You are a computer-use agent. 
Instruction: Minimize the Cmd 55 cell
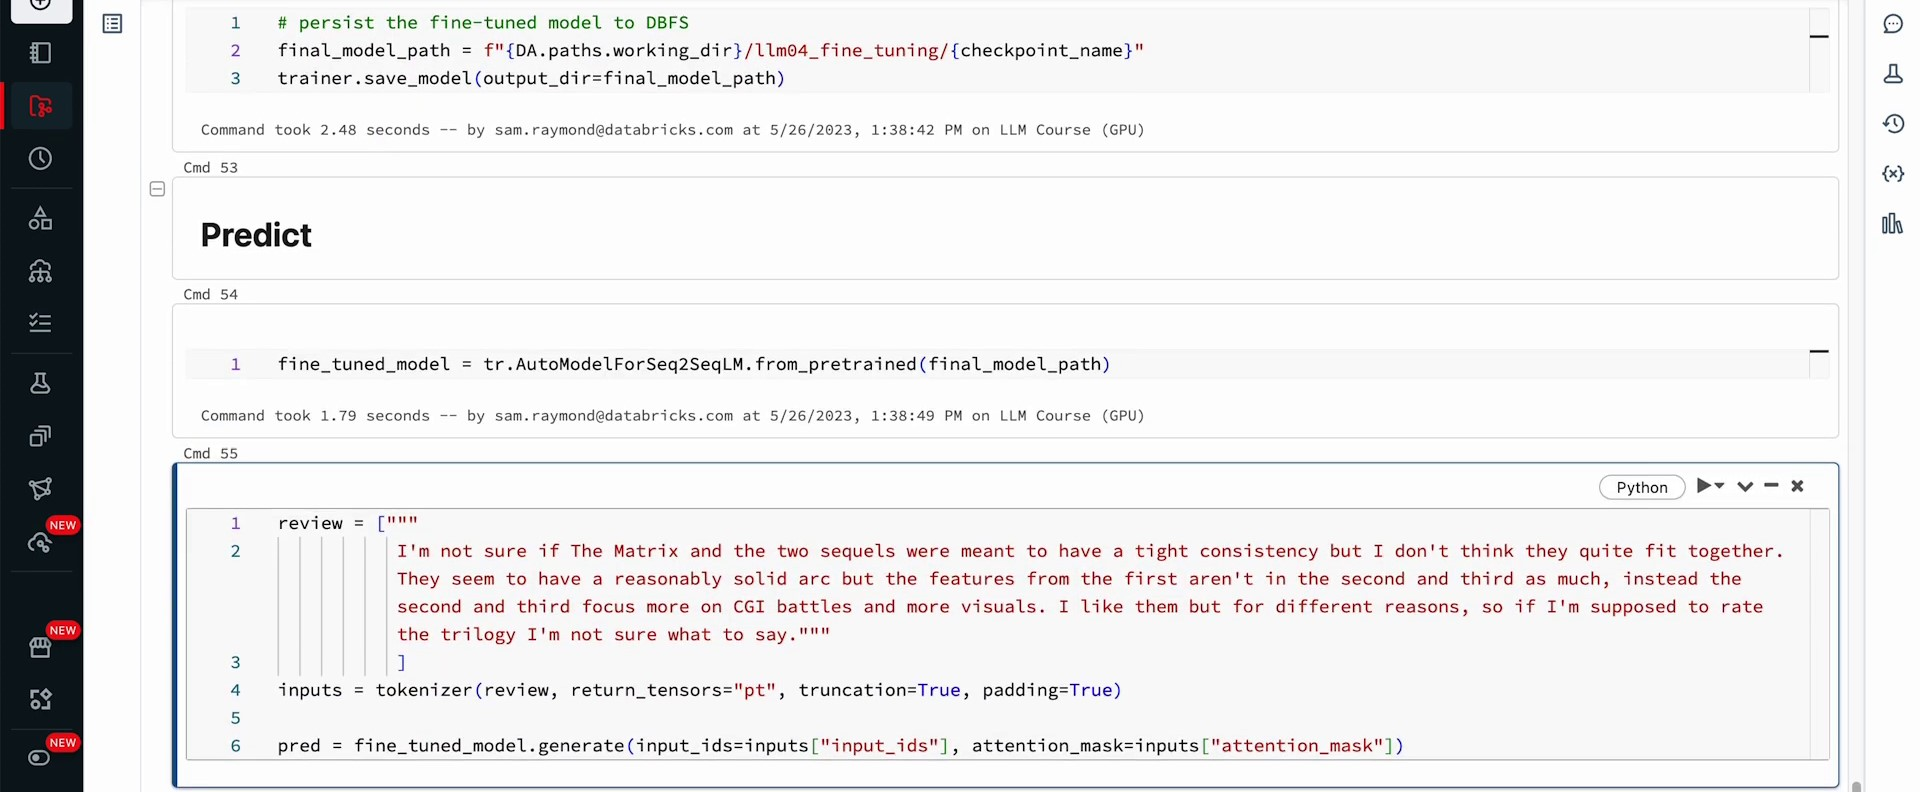(x=1771, y=486)
